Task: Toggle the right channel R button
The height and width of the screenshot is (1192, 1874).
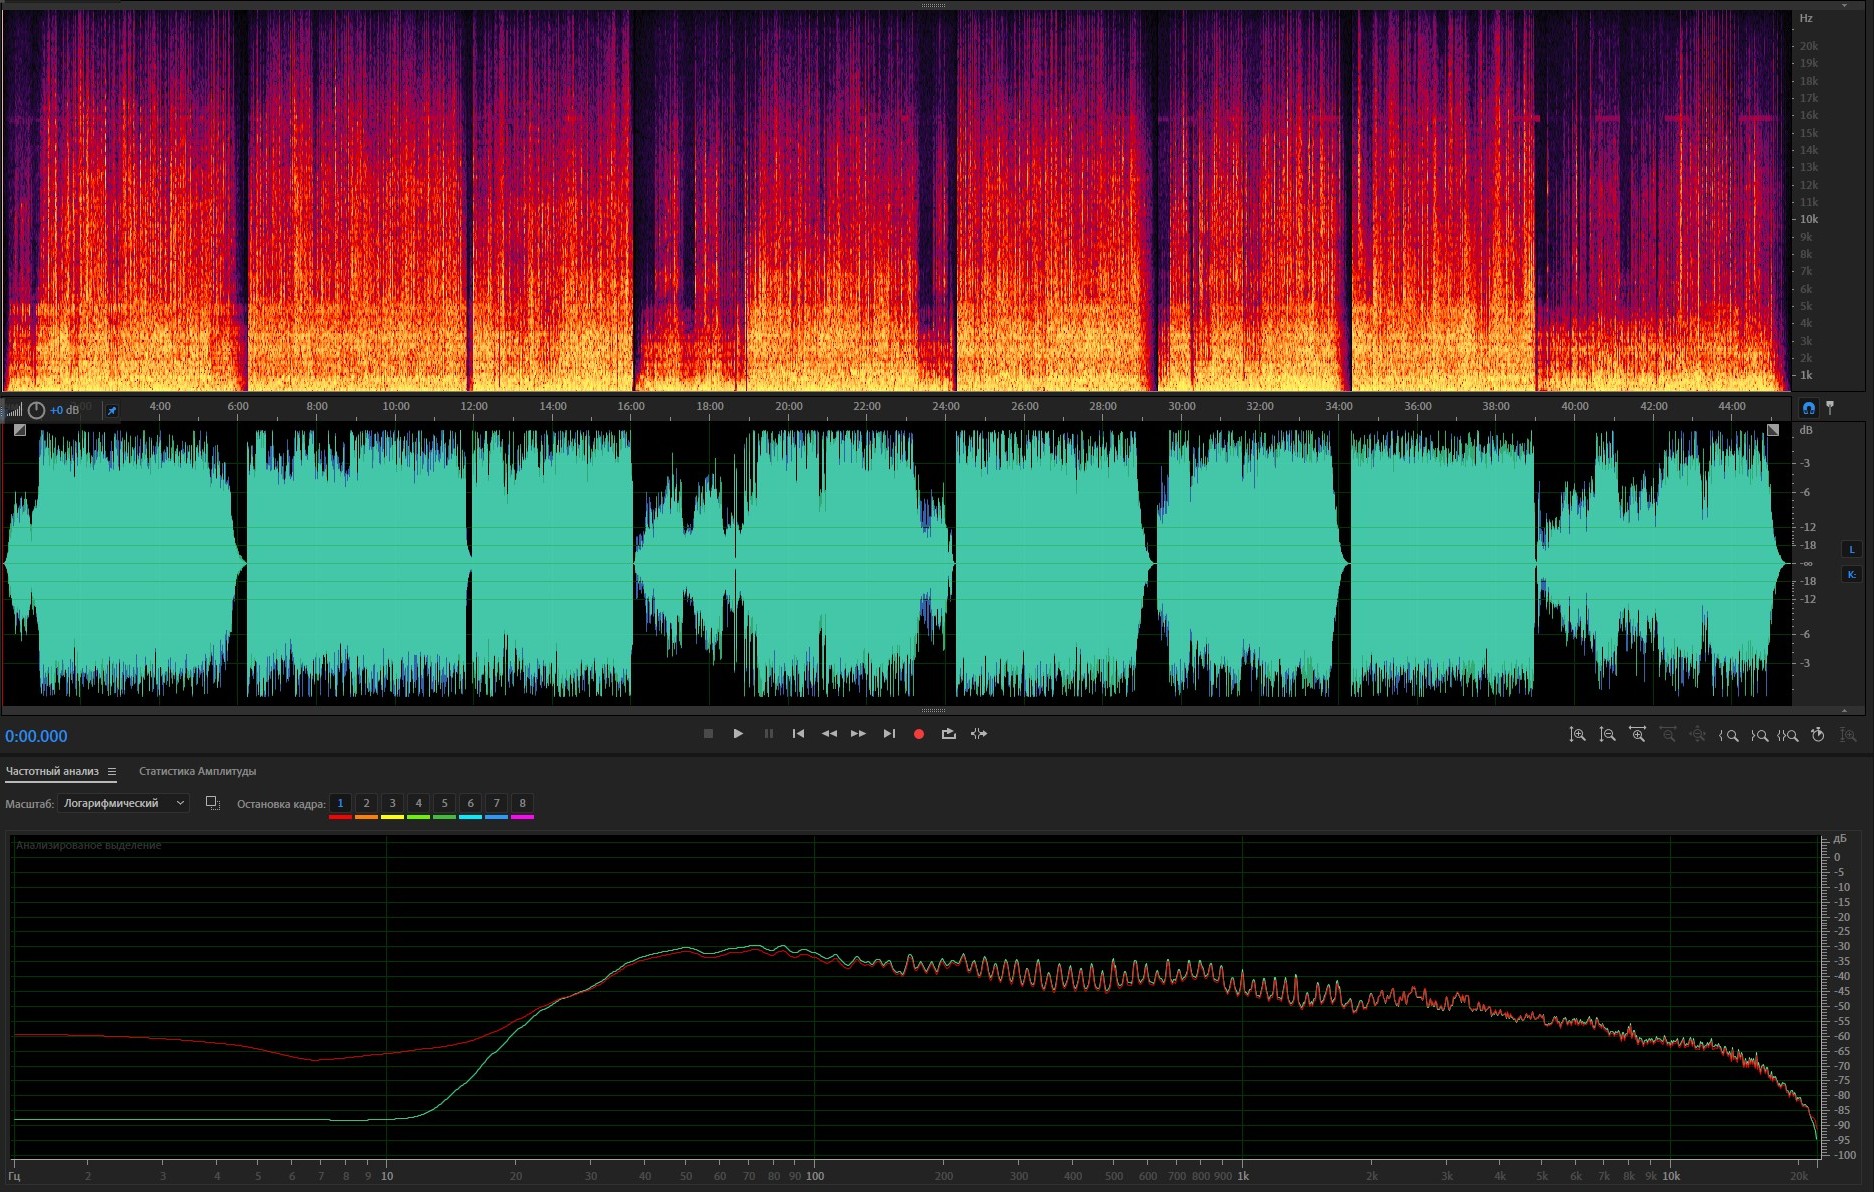Action: (1851, 574)
